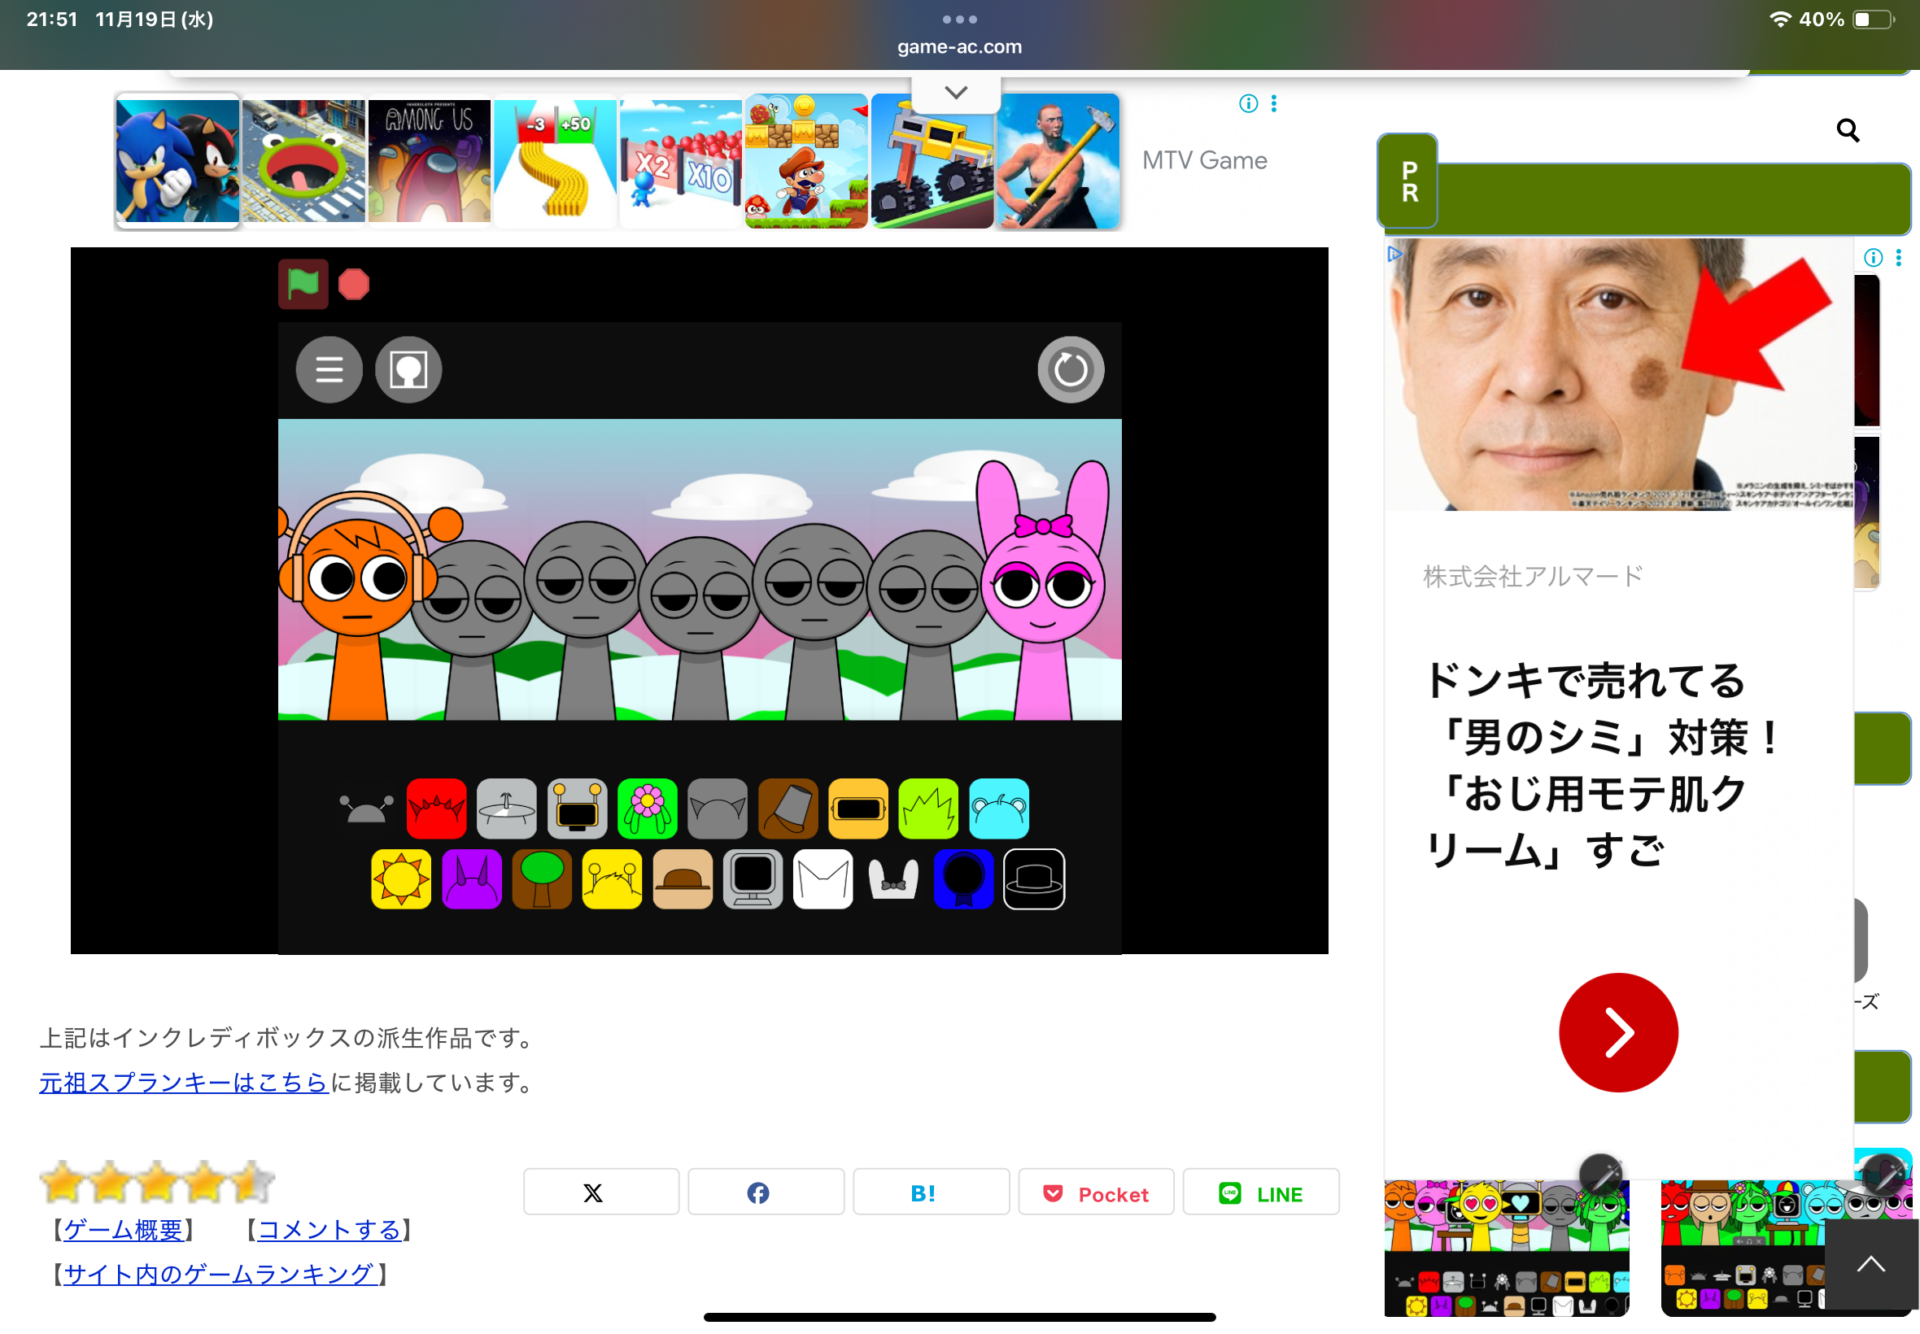Screen dimensions: 1920x1334
Task: Select the purple horned costume icon
Action: [471, 879]
